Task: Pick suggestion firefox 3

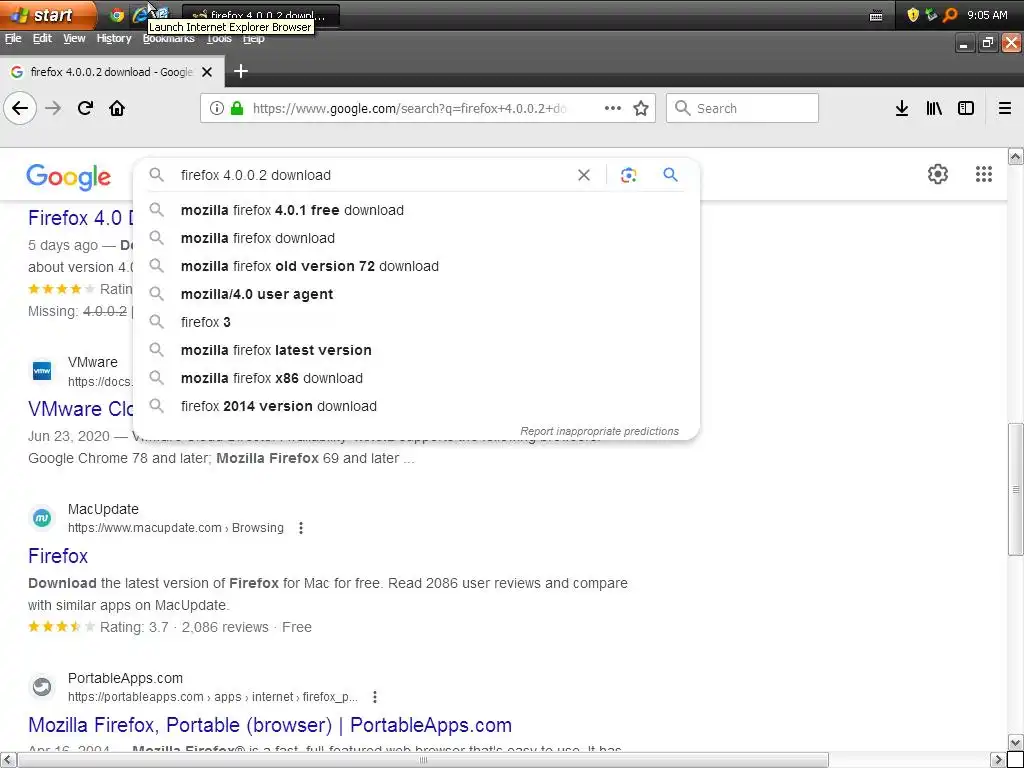Action: point(416,323)
